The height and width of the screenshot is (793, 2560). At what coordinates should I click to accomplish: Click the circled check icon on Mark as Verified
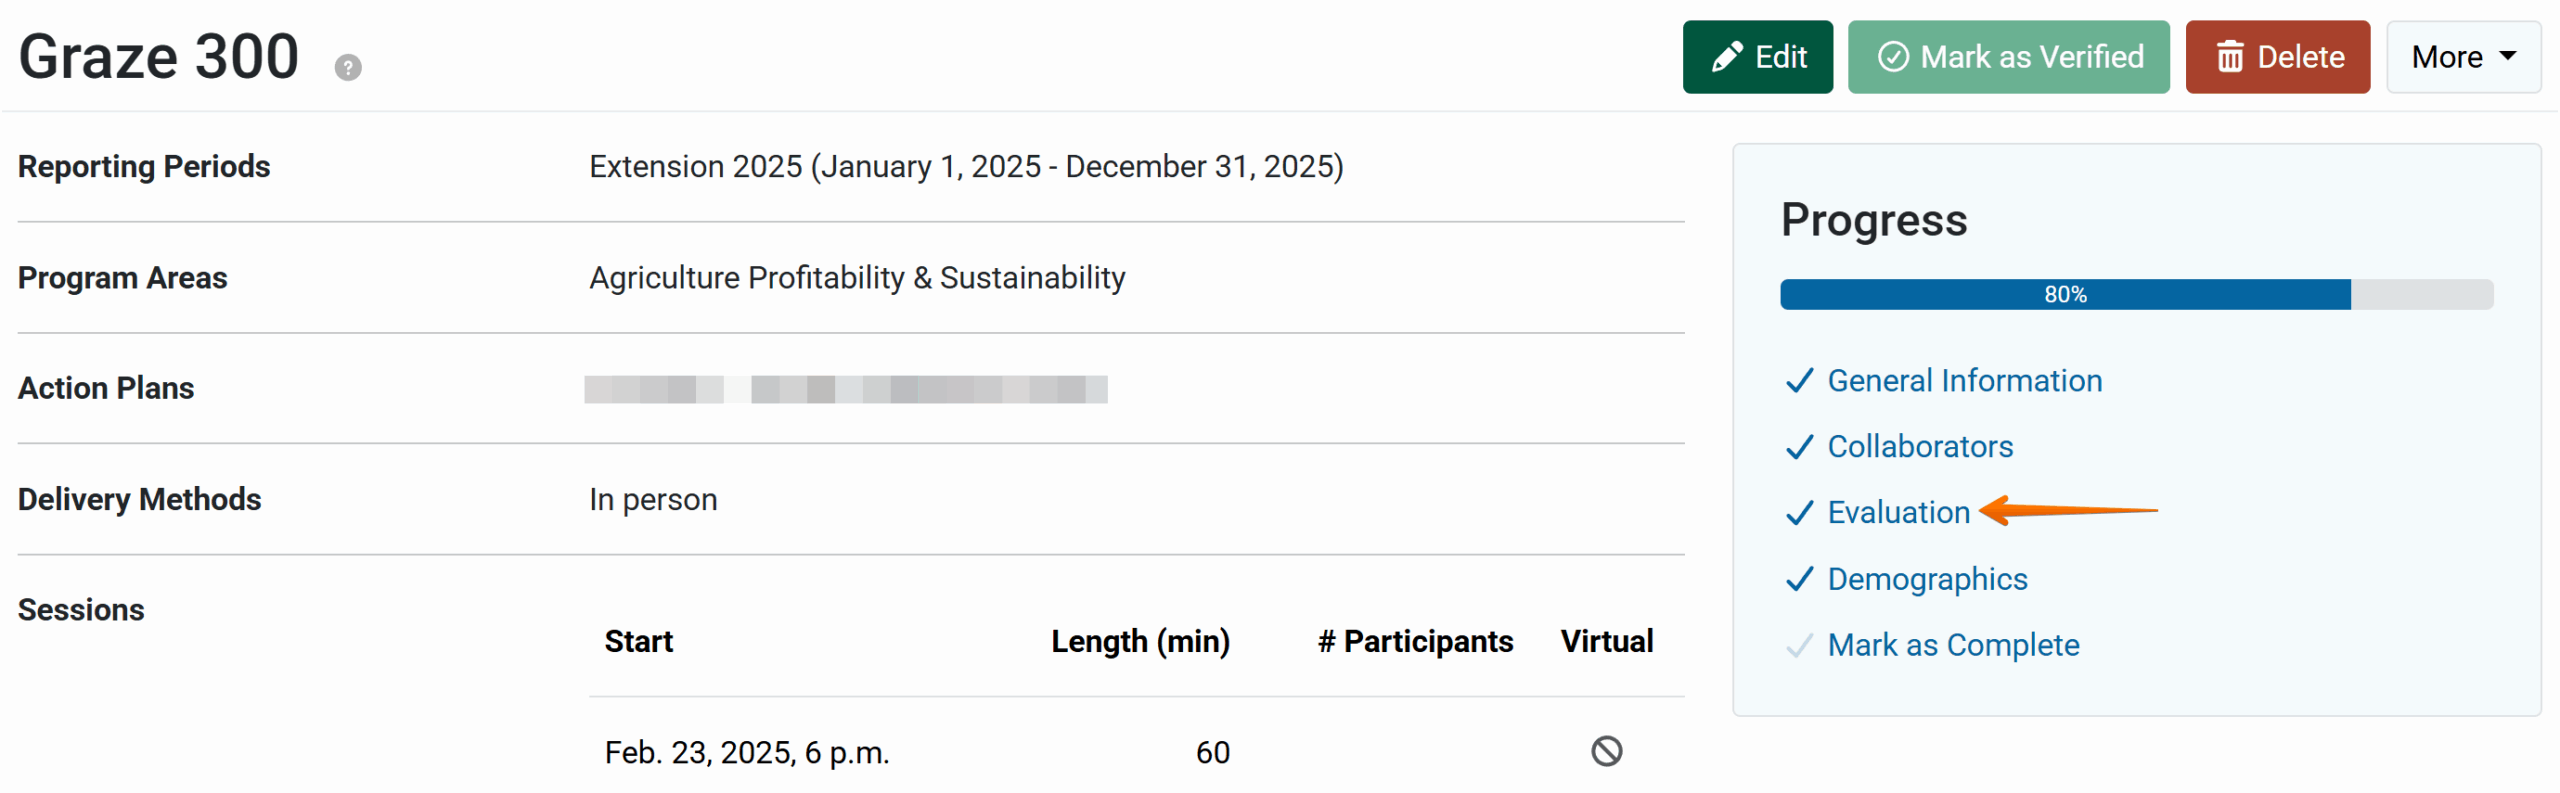point(1893,57)
